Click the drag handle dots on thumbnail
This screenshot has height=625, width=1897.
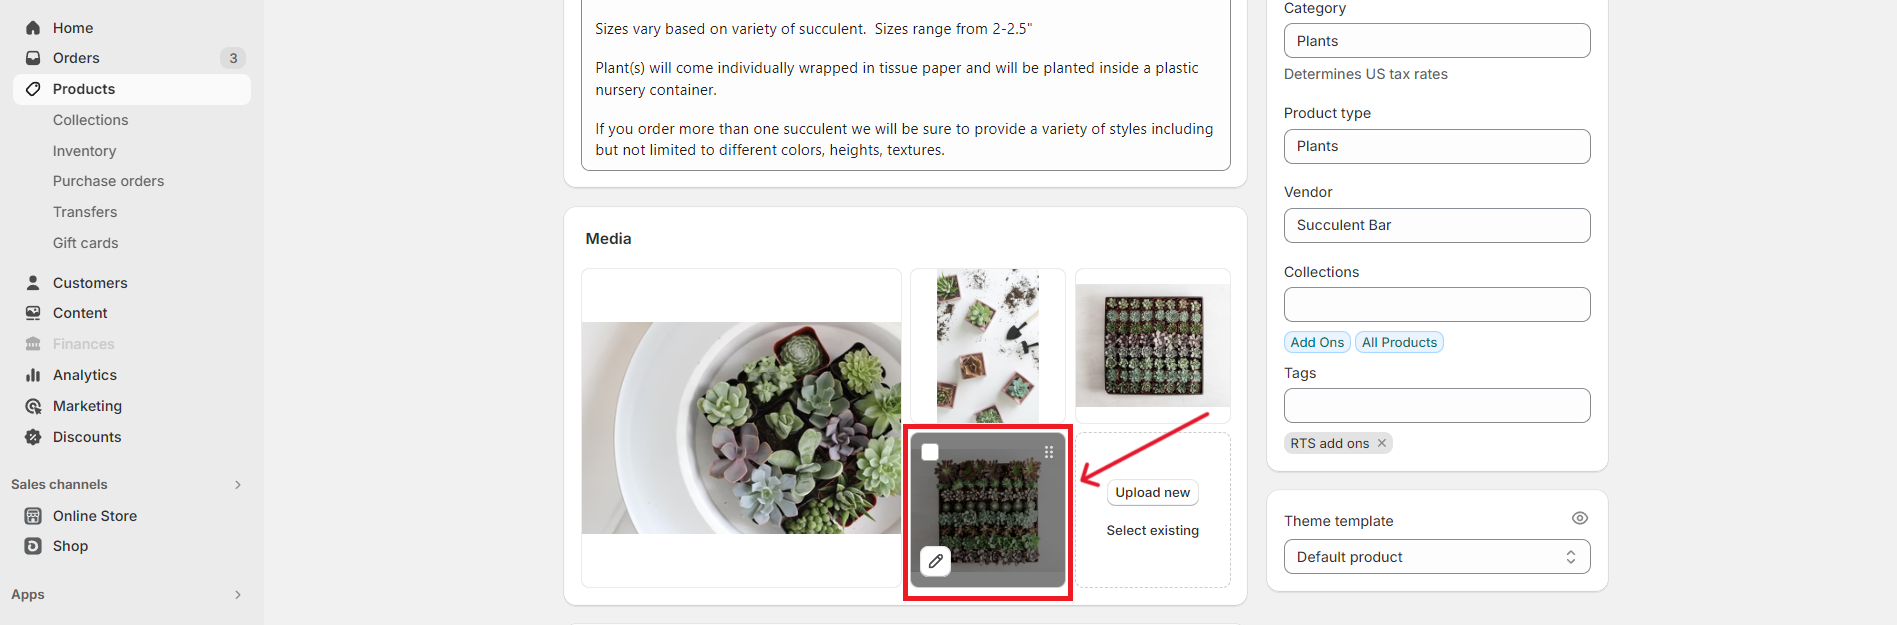click(1049, 452)
